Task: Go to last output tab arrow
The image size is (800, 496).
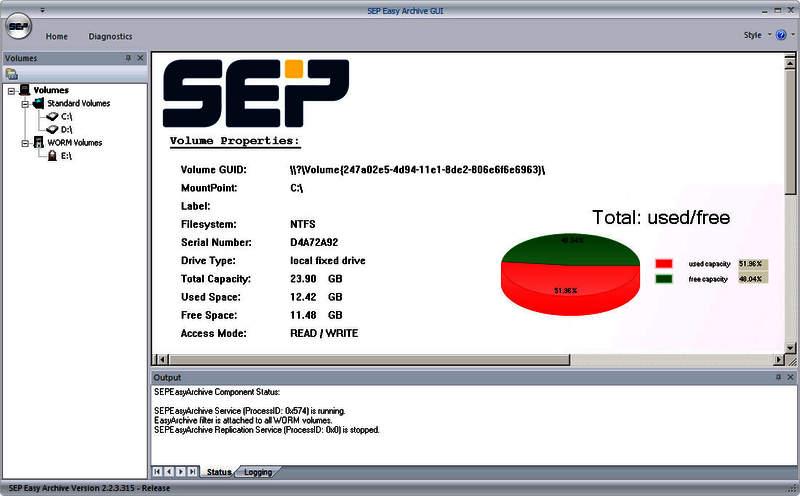Action: [192, 472]
